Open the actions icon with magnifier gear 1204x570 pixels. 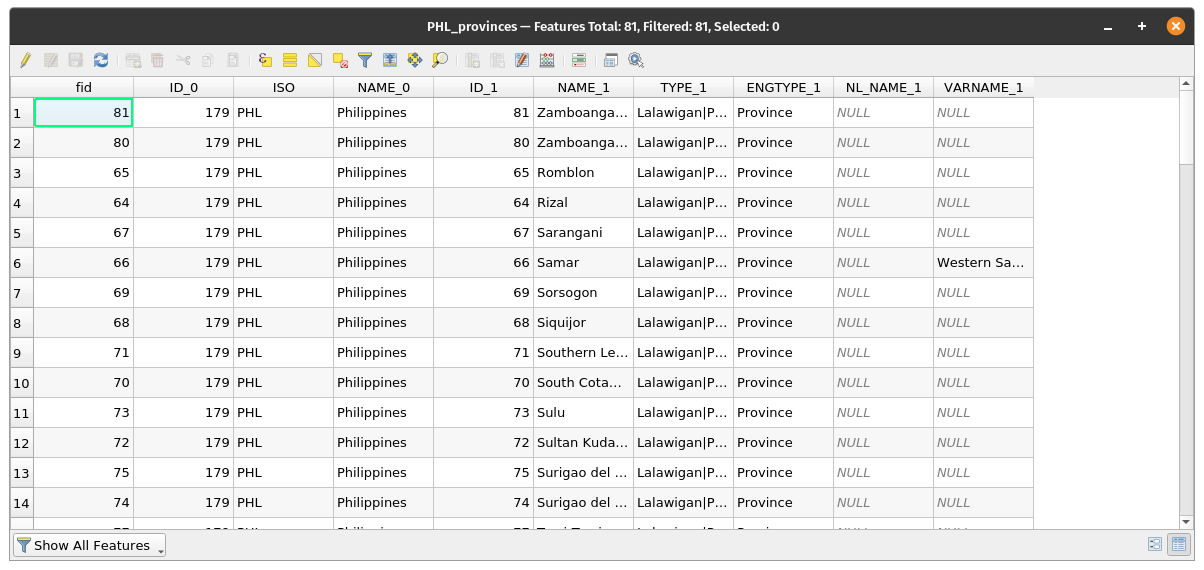tap(636, 60)
